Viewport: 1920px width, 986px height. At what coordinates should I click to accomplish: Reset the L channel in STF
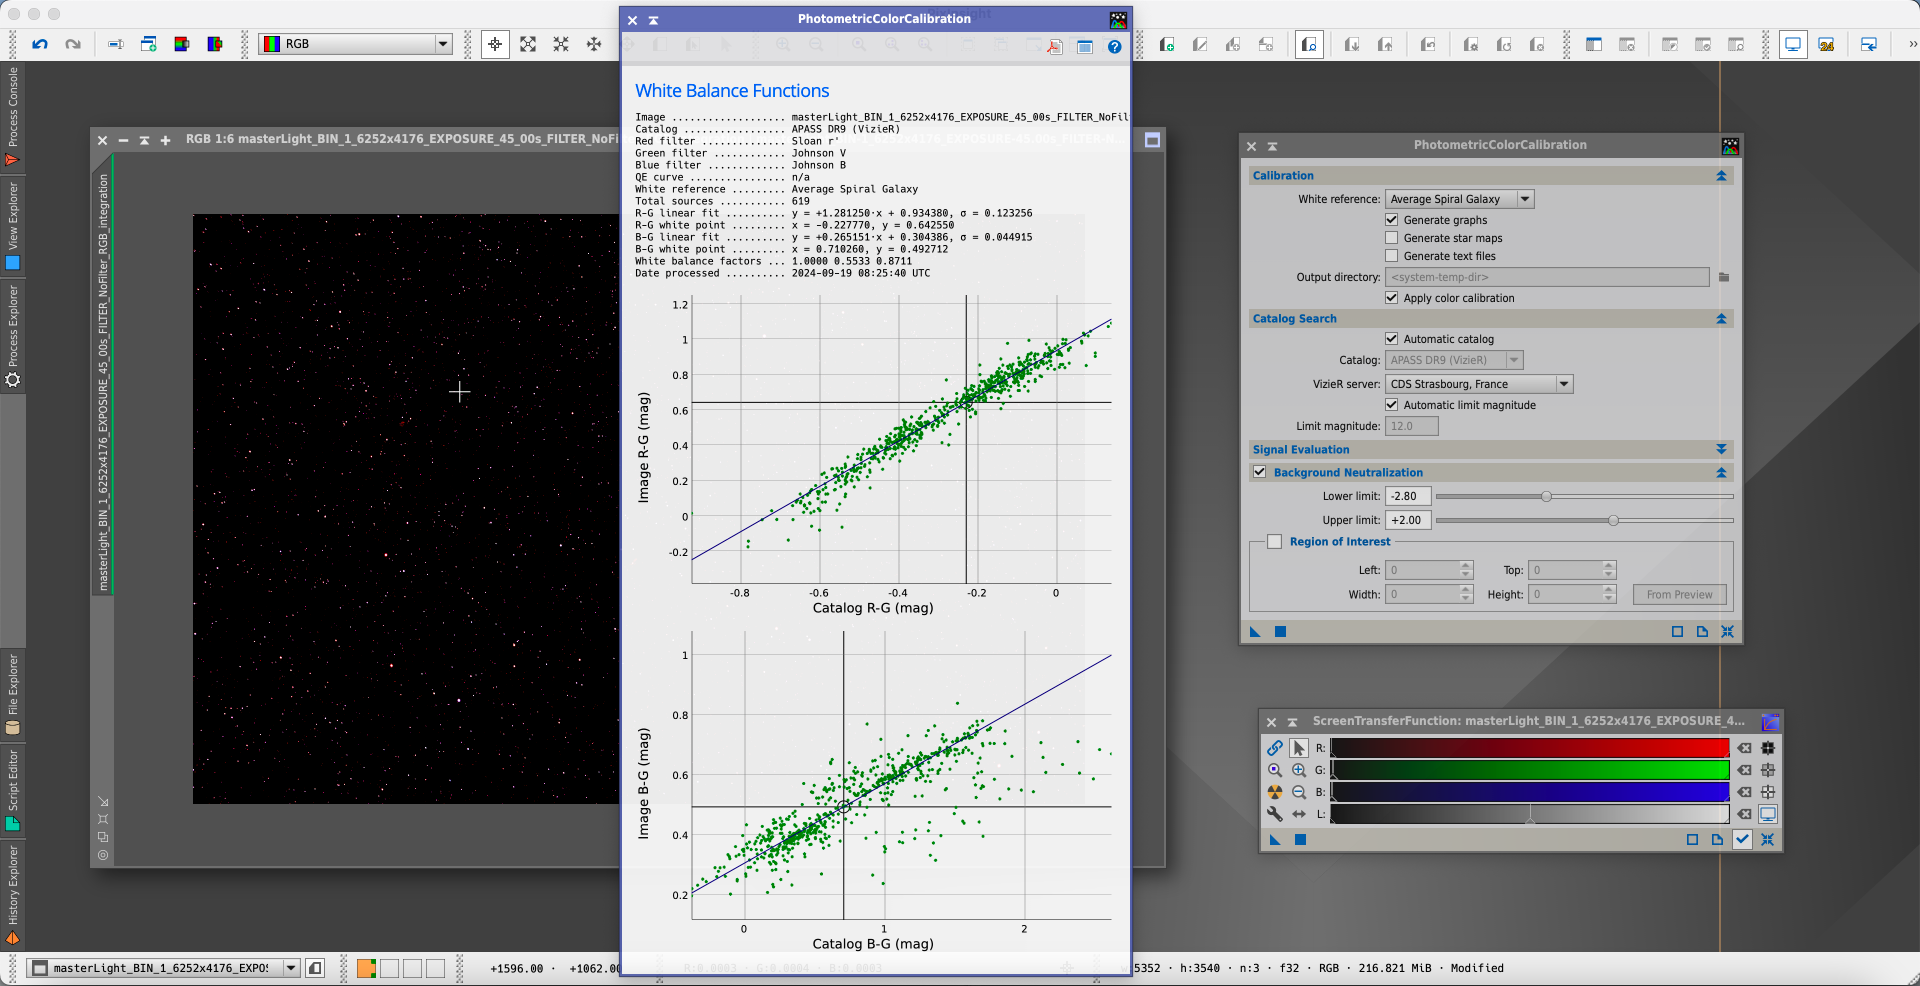click(1744, 814)
